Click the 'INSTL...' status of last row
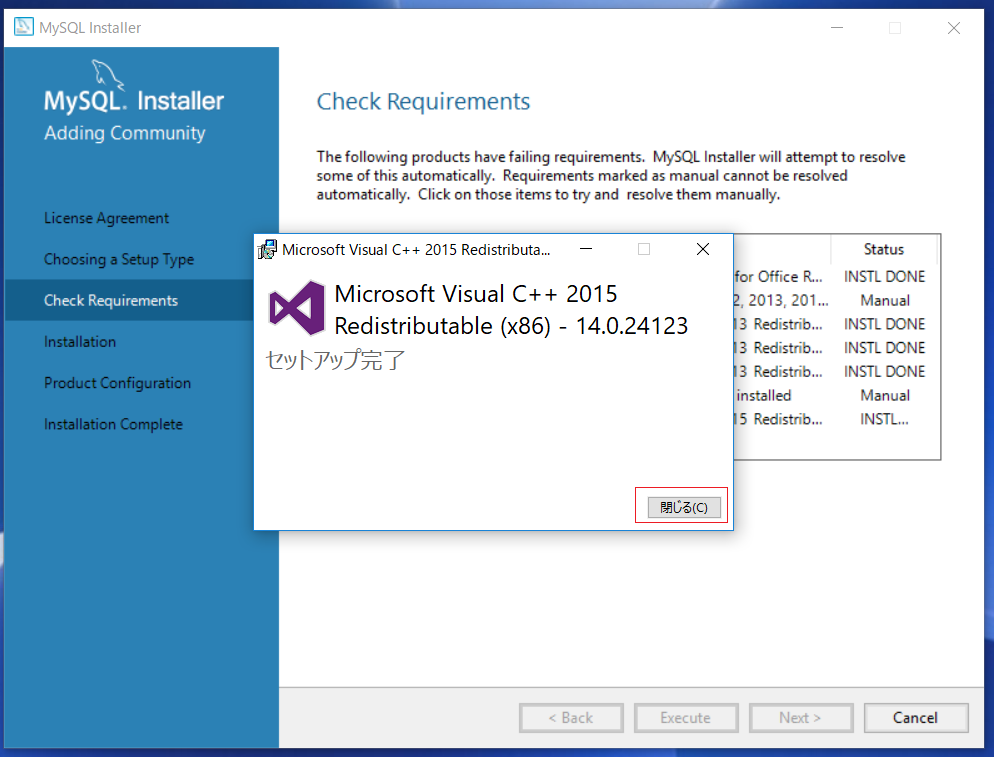The image size is (994, 757). click(x=884, y=419)
